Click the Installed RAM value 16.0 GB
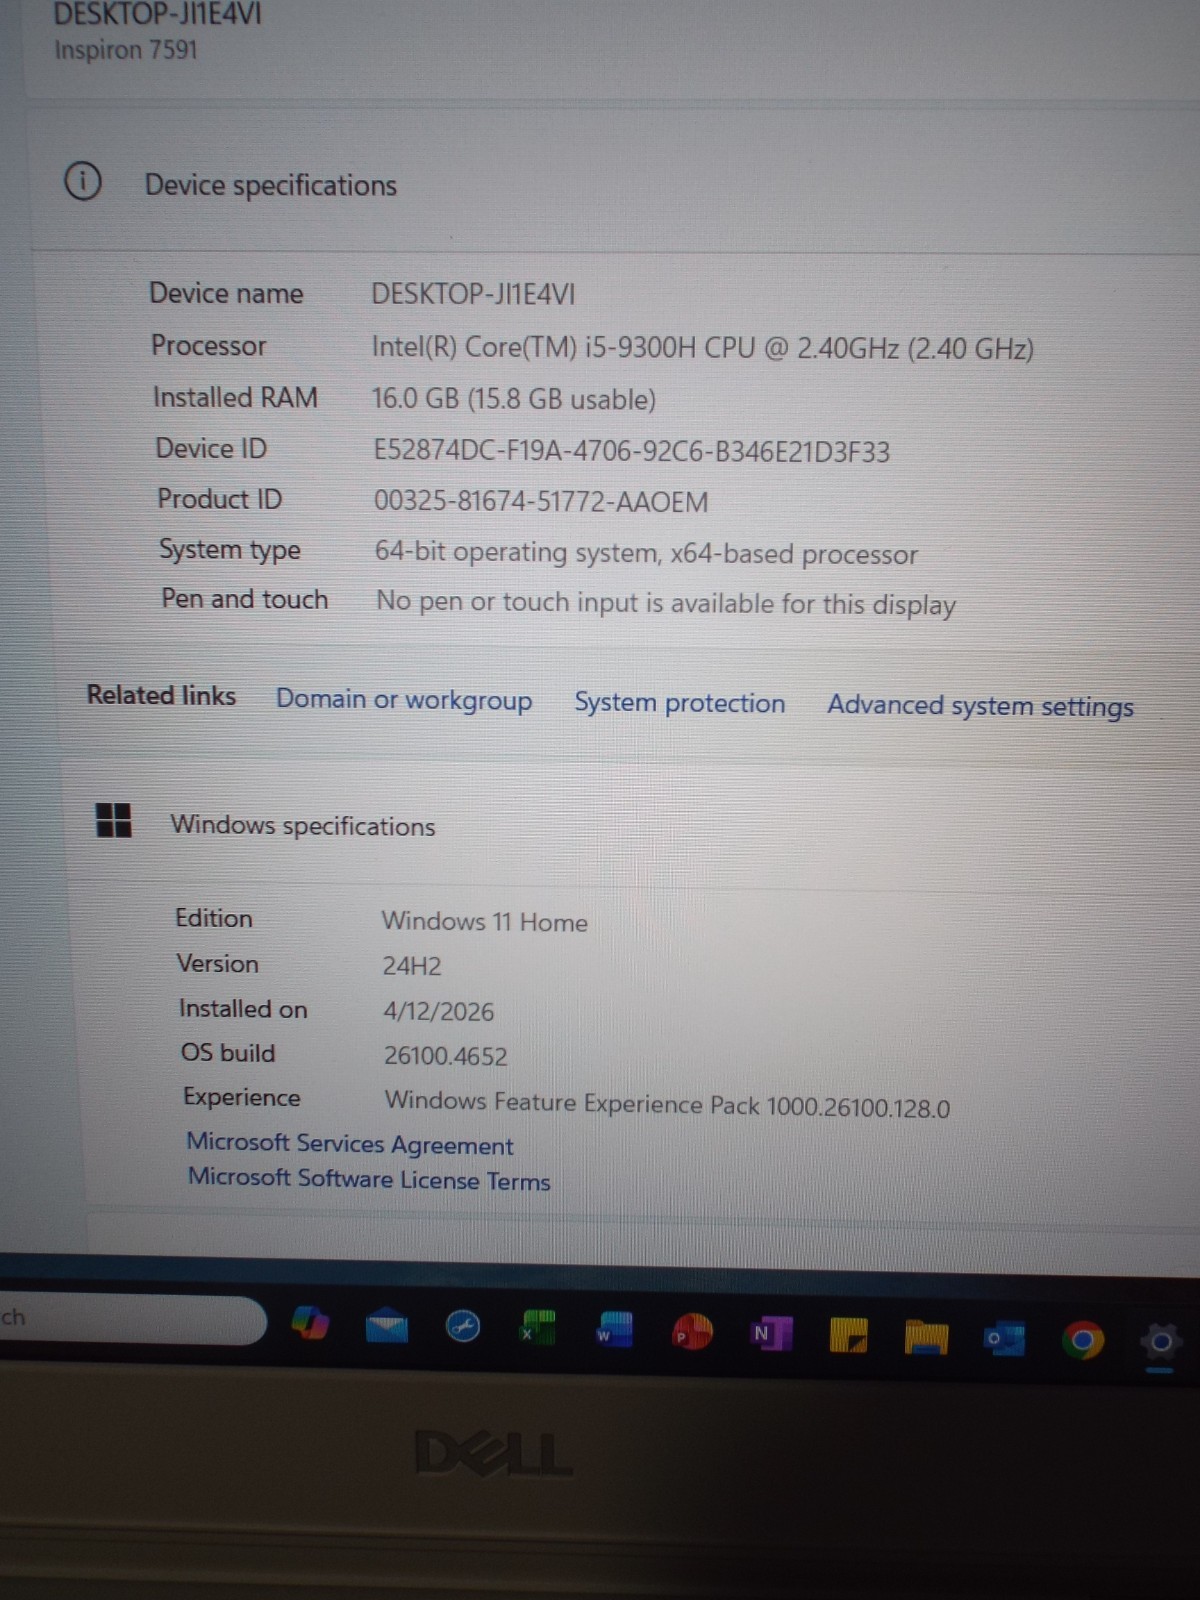The width and height of the screenshot is (1200, 1600). [x=514, y=399]
